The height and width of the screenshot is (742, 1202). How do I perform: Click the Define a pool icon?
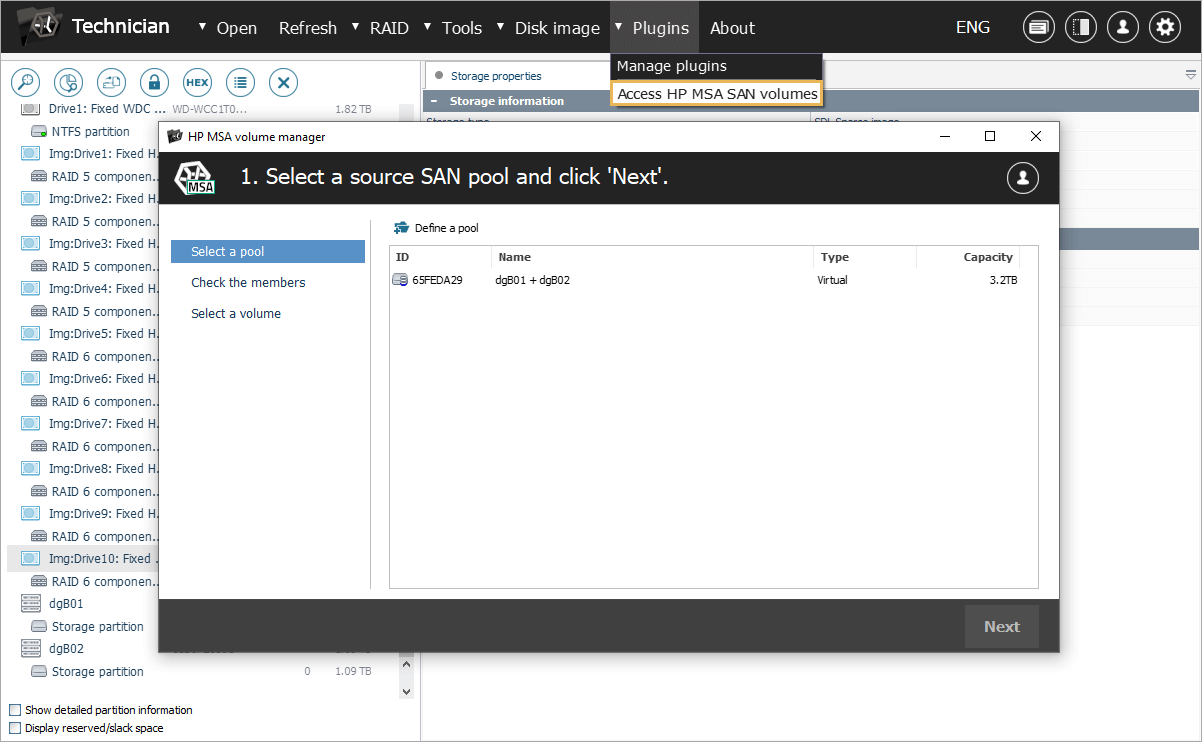[401, 228]
